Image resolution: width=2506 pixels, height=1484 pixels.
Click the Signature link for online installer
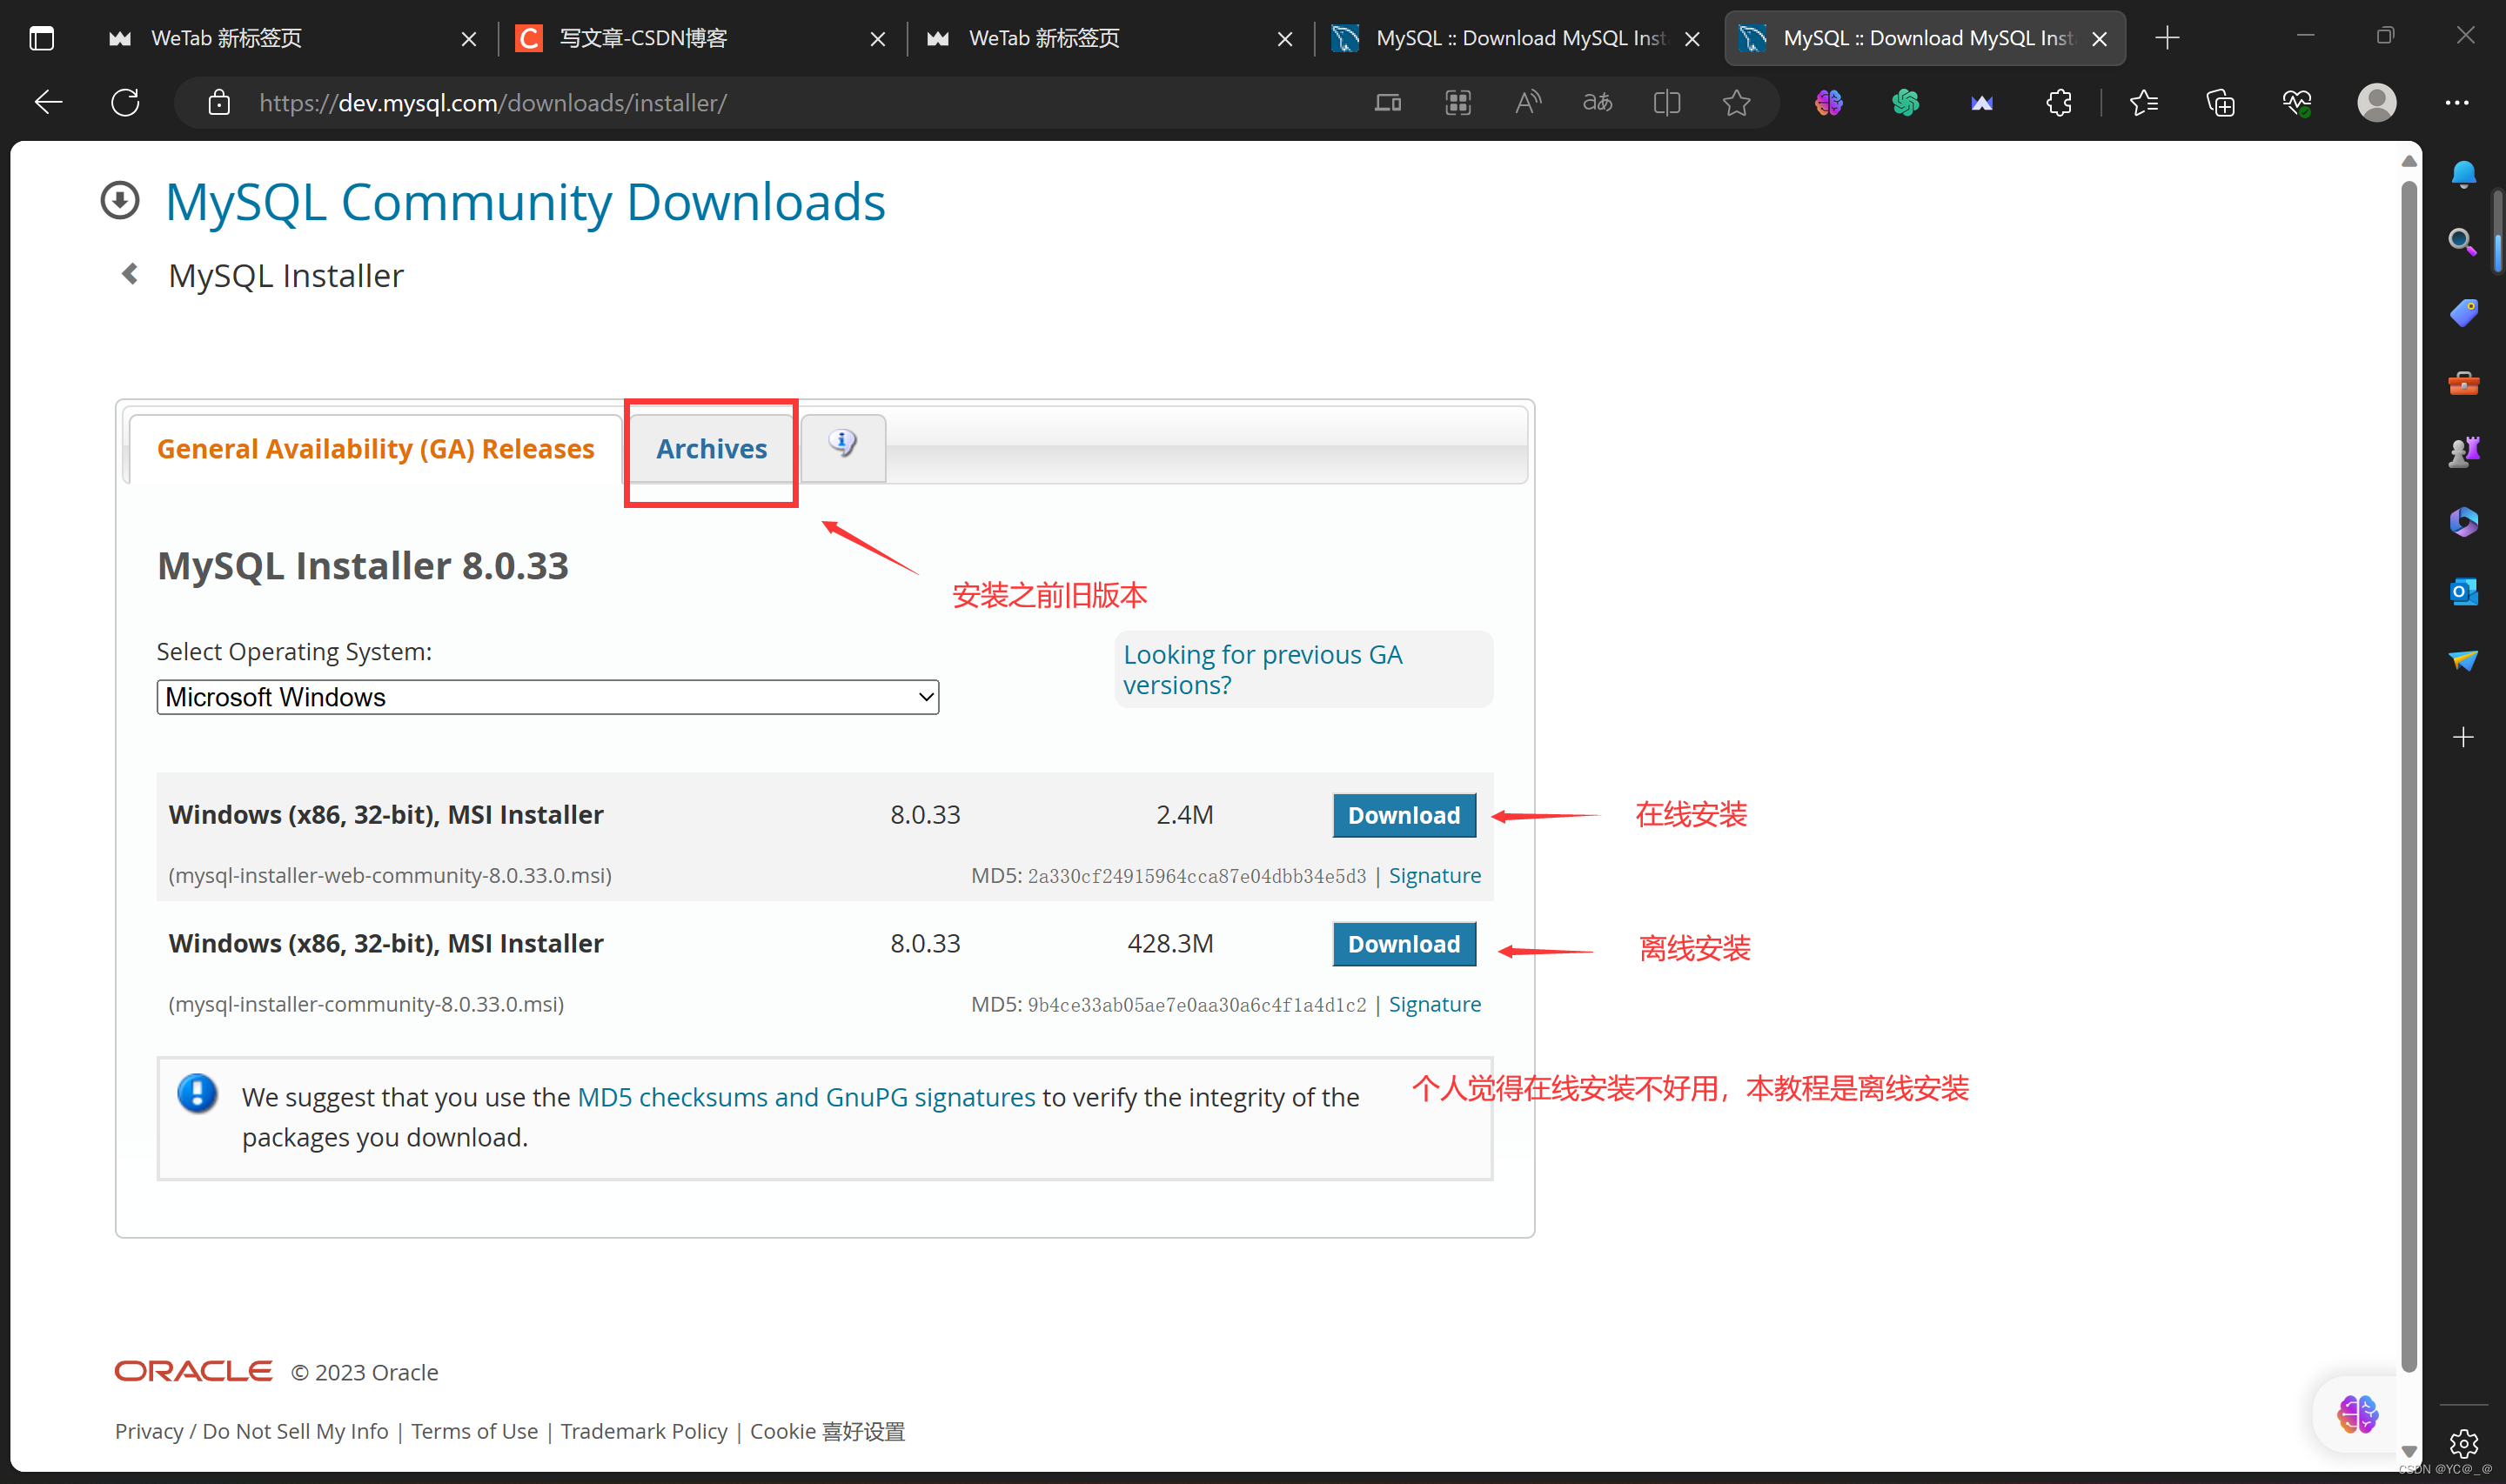(x=1435, y=872)
